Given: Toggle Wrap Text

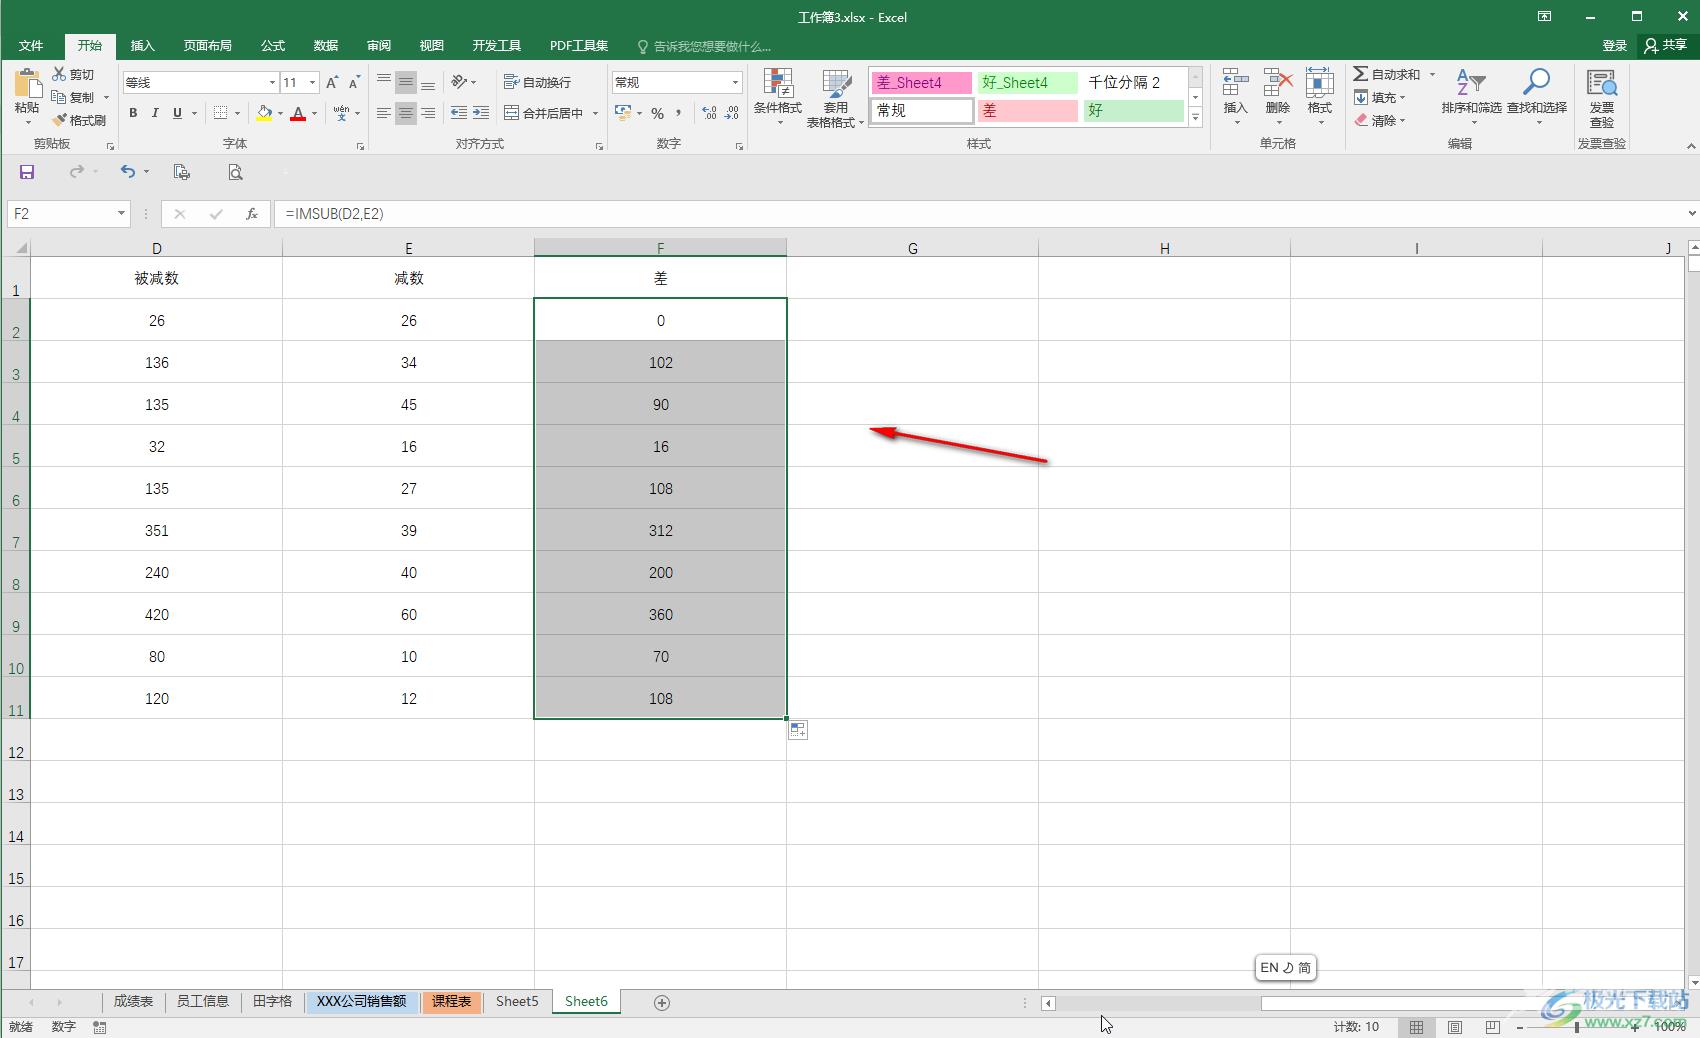Looking at the screenshot, I should [x=537, y=82].
